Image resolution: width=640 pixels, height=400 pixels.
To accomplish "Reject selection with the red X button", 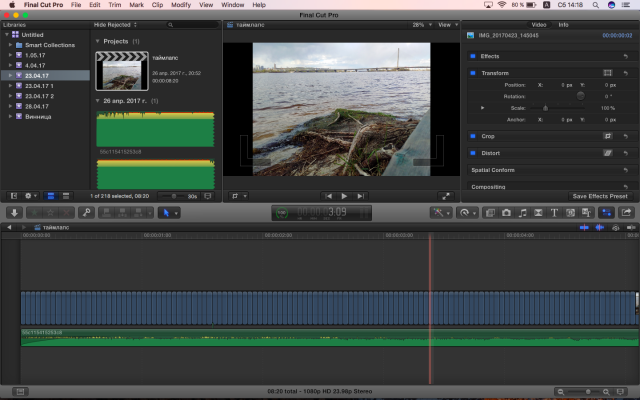I will 66,213.
